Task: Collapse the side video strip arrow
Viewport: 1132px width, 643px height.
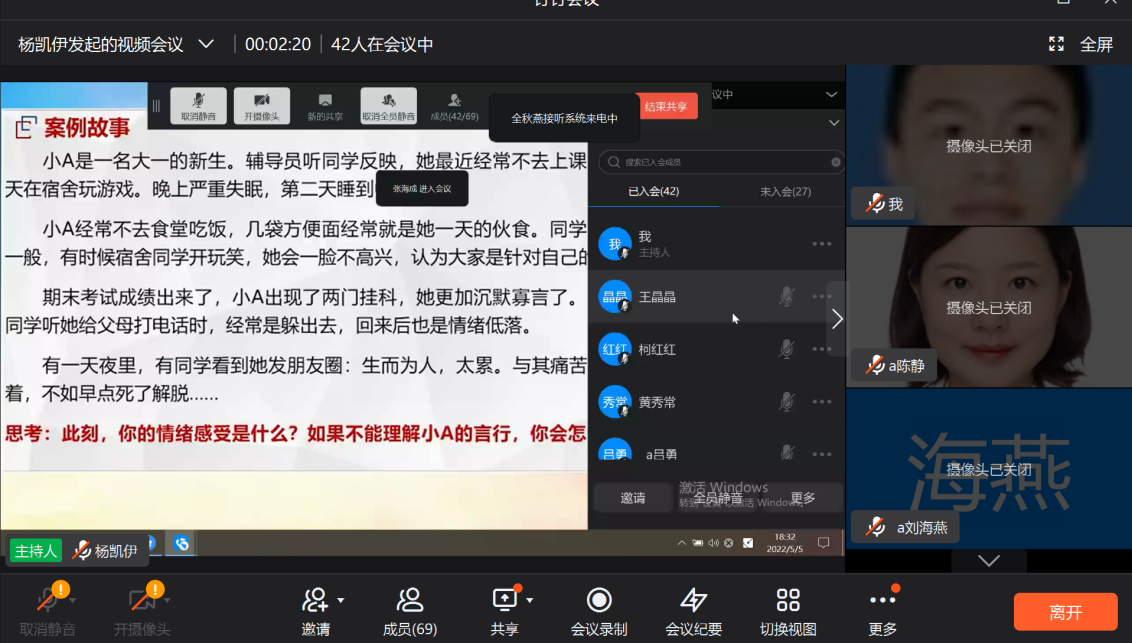Action: (x=837, y=319)
